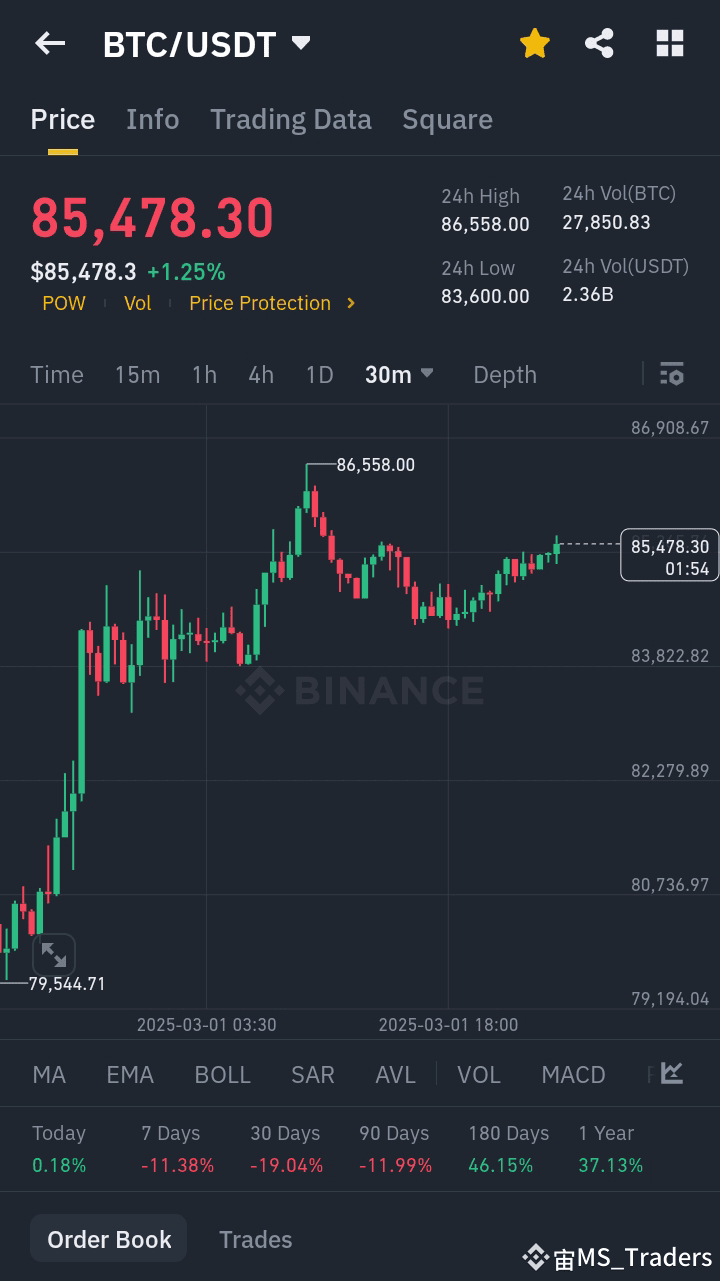This screenshot has width=720, height=1281.
Task: Select the 1h timeframe
Action: click(204, 374)
